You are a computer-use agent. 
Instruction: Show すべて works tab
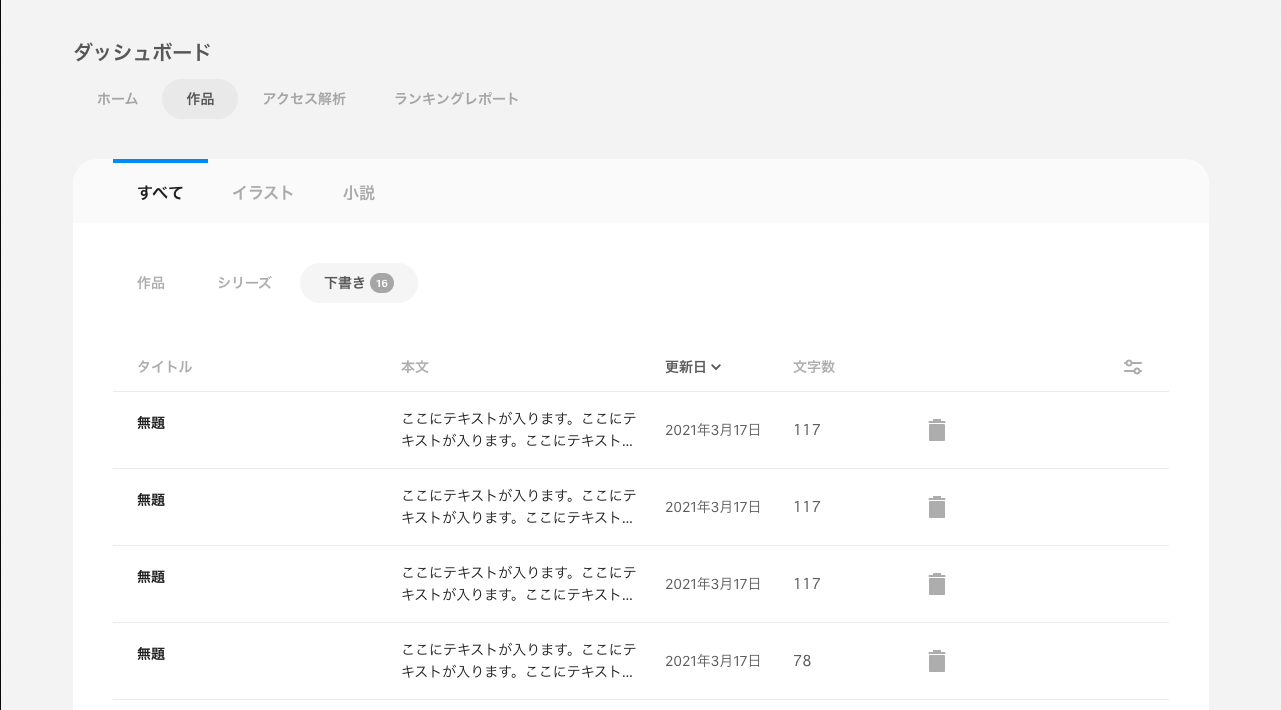point(160,193)
